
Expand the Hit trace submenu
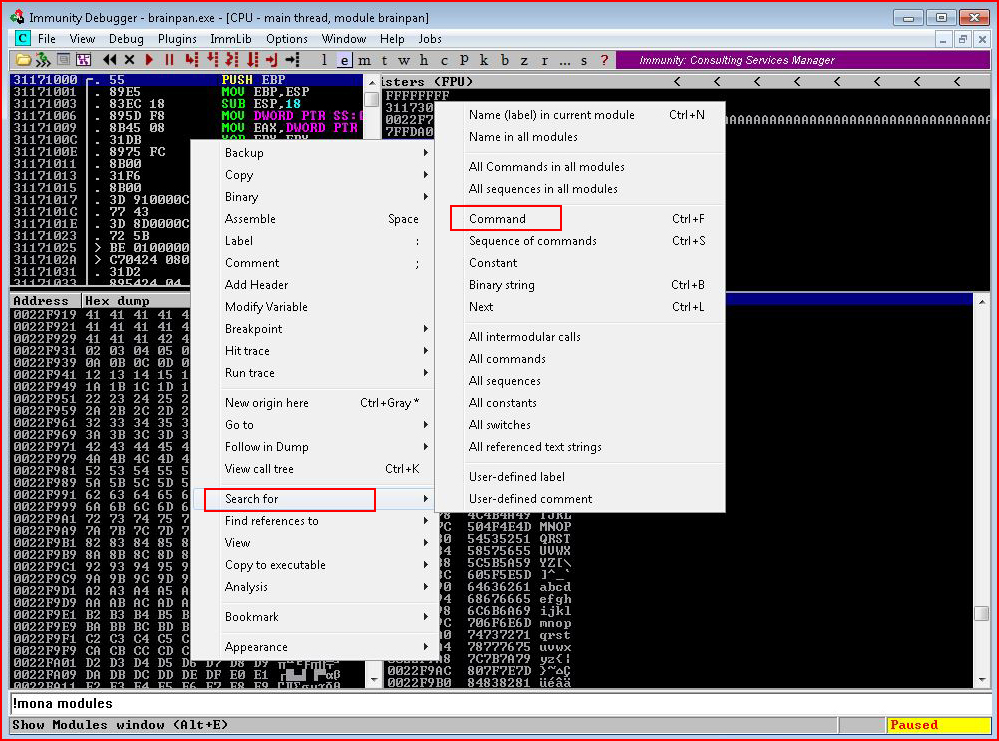click(325, 351)
